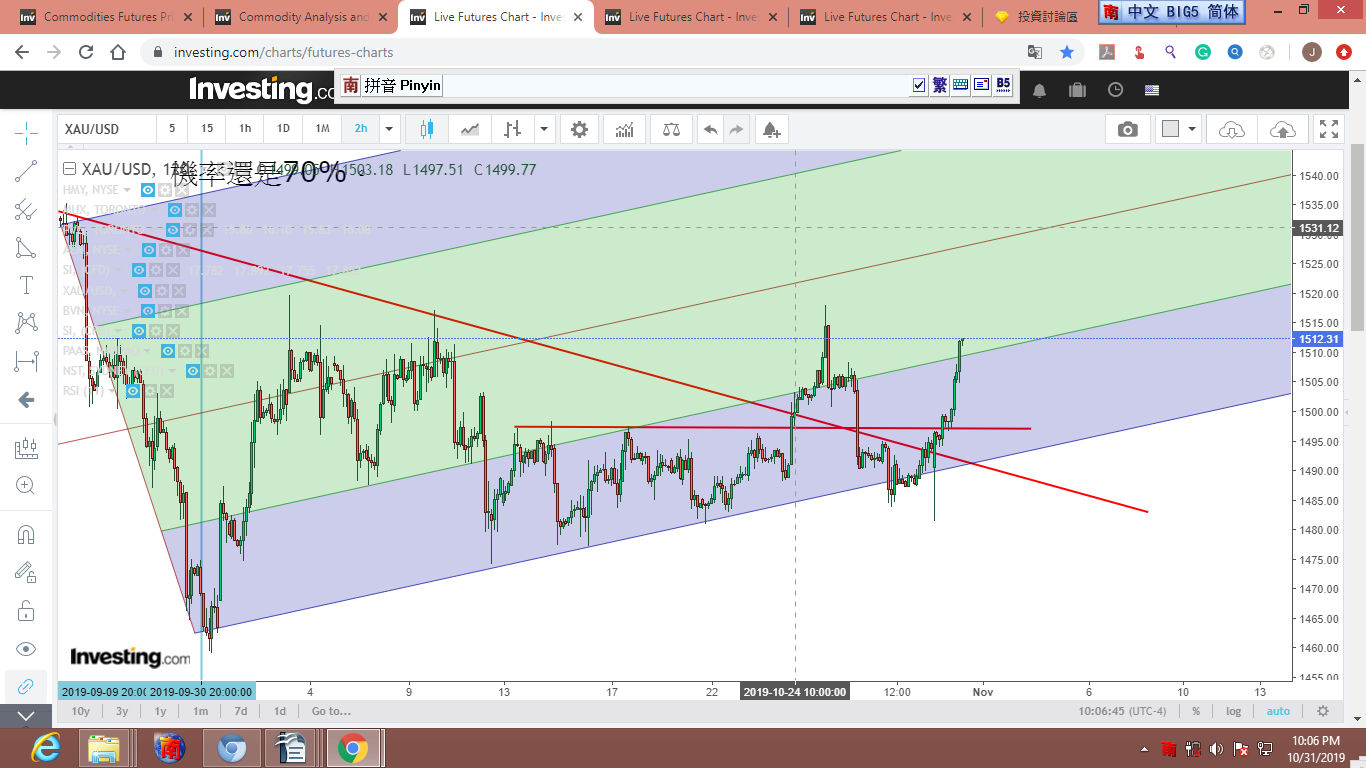Open chart style dropdown arrow

point(544,129)
